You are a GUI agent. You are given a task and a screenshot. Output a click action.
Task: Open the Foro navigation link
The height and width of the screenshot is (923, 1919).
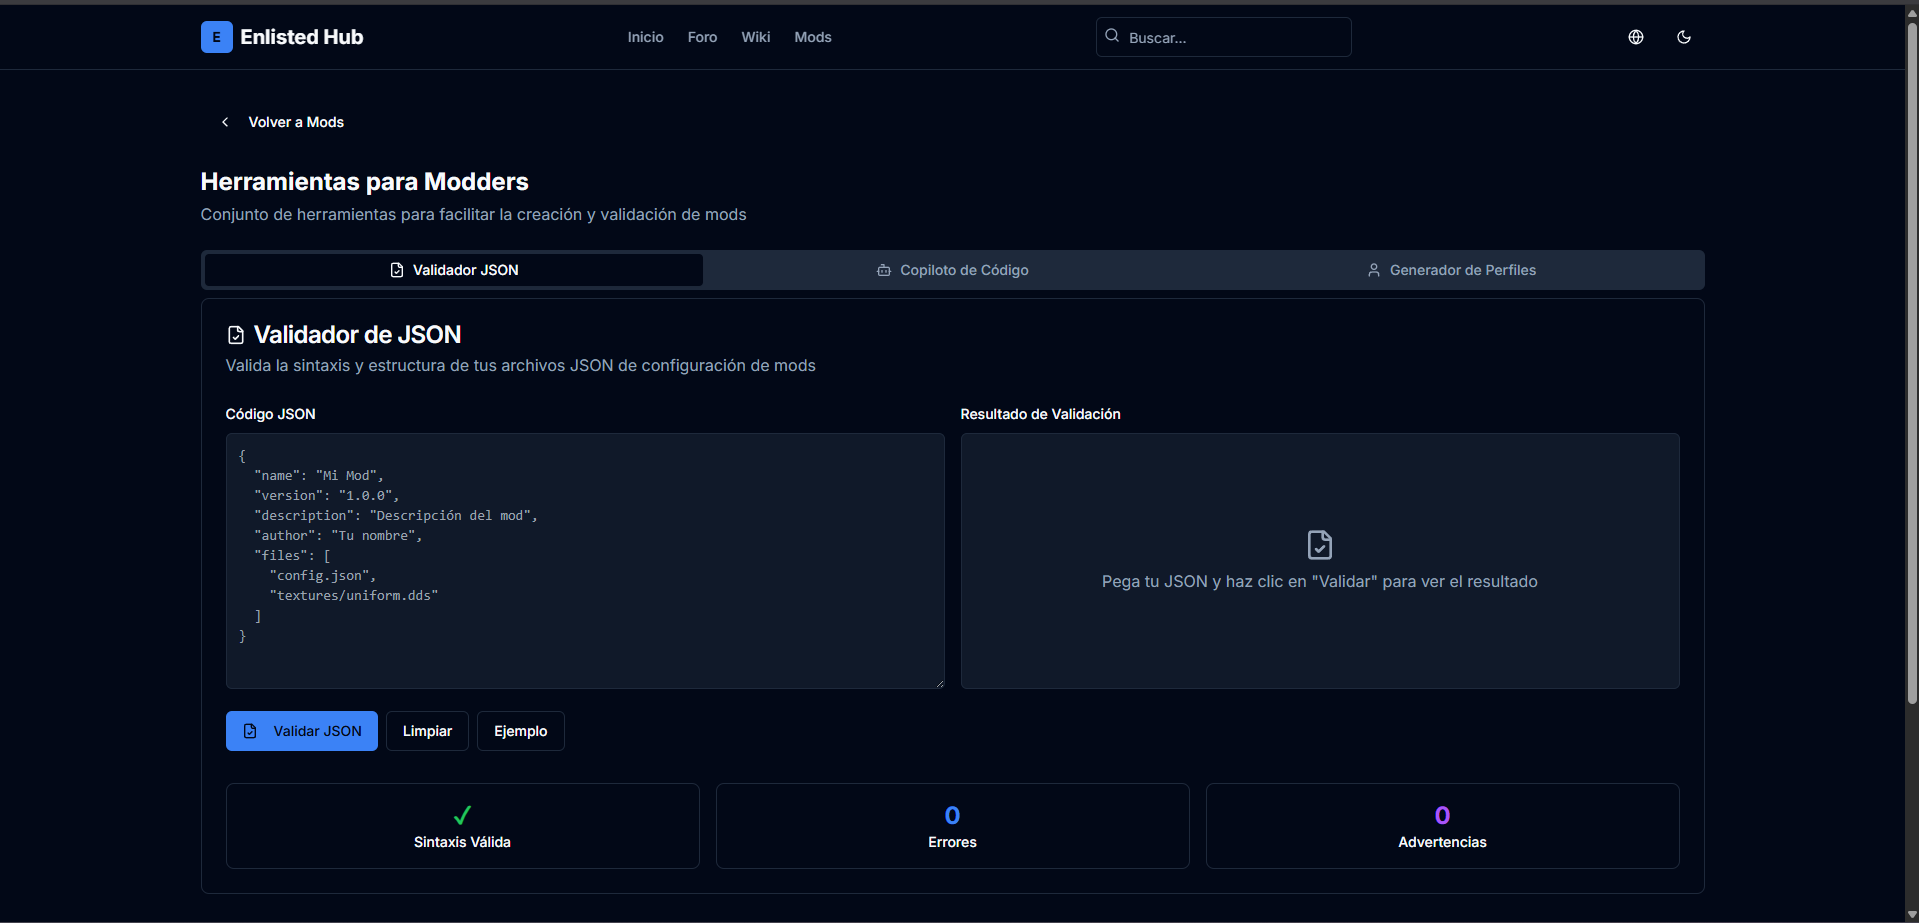click(x=702, y=37)
